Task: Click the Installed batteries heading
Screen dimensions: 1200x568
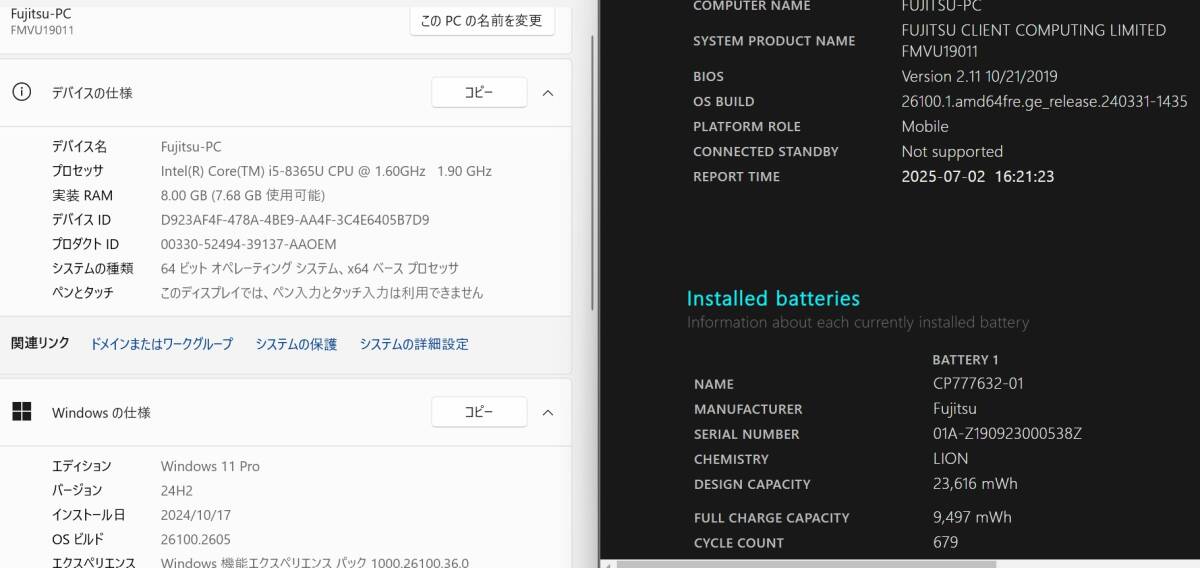Action: tap(773, 298)
